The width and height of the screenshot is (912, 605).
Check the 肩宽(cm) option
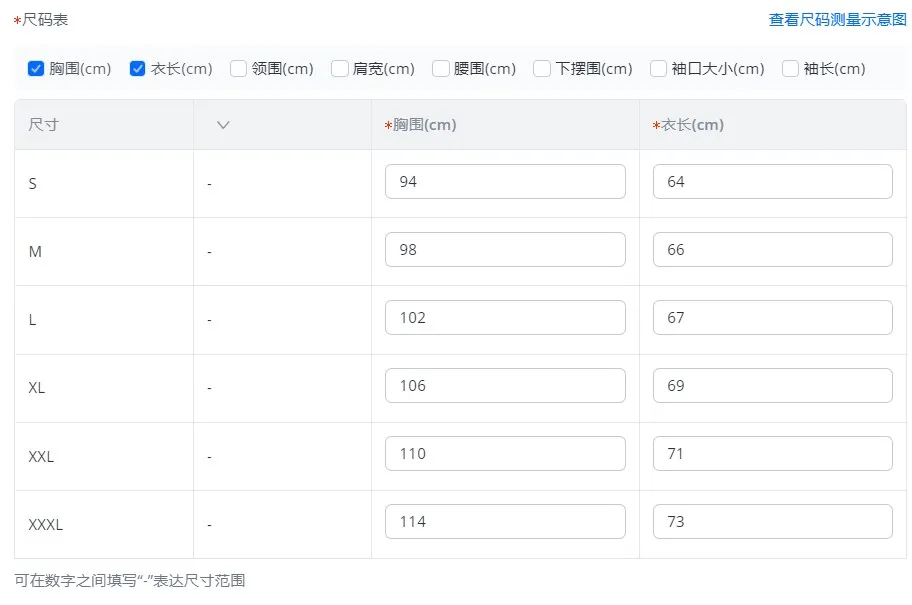[x=340, y=69]
